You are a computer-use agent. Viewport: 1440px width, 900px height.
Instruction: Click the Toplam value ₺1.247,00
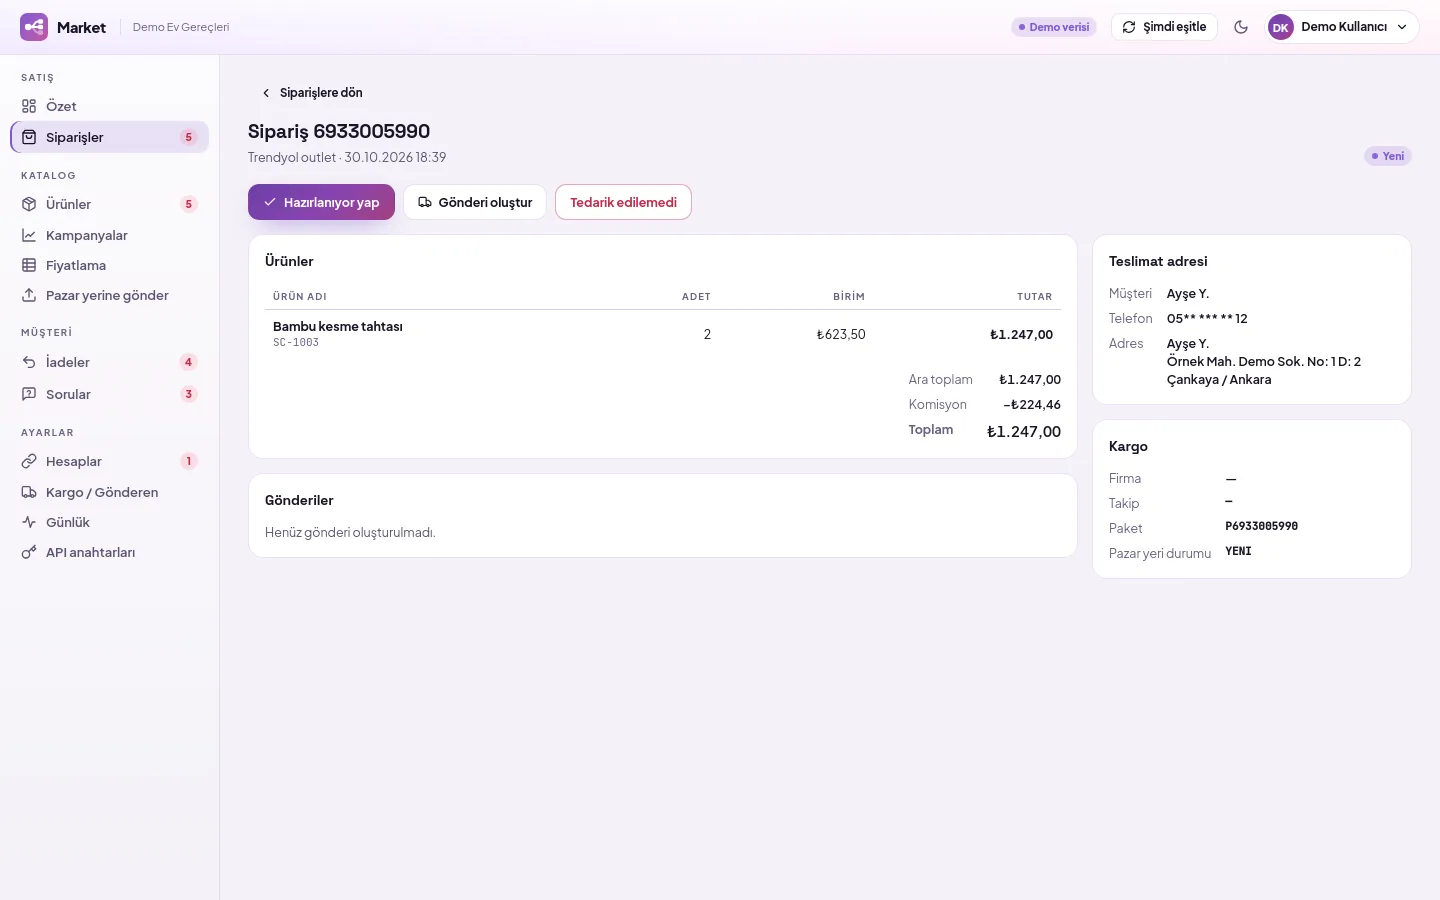[x=1024, y=432]
